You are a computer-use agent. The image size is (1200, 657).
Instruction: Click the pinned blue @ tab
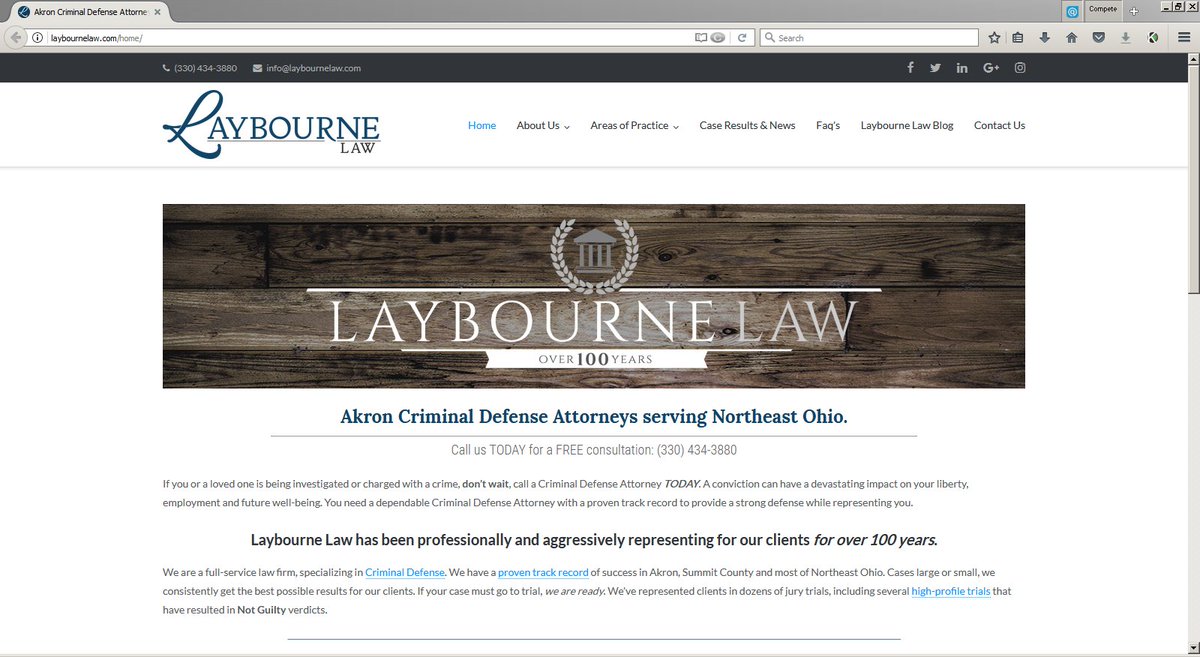tap(1072, 11)
